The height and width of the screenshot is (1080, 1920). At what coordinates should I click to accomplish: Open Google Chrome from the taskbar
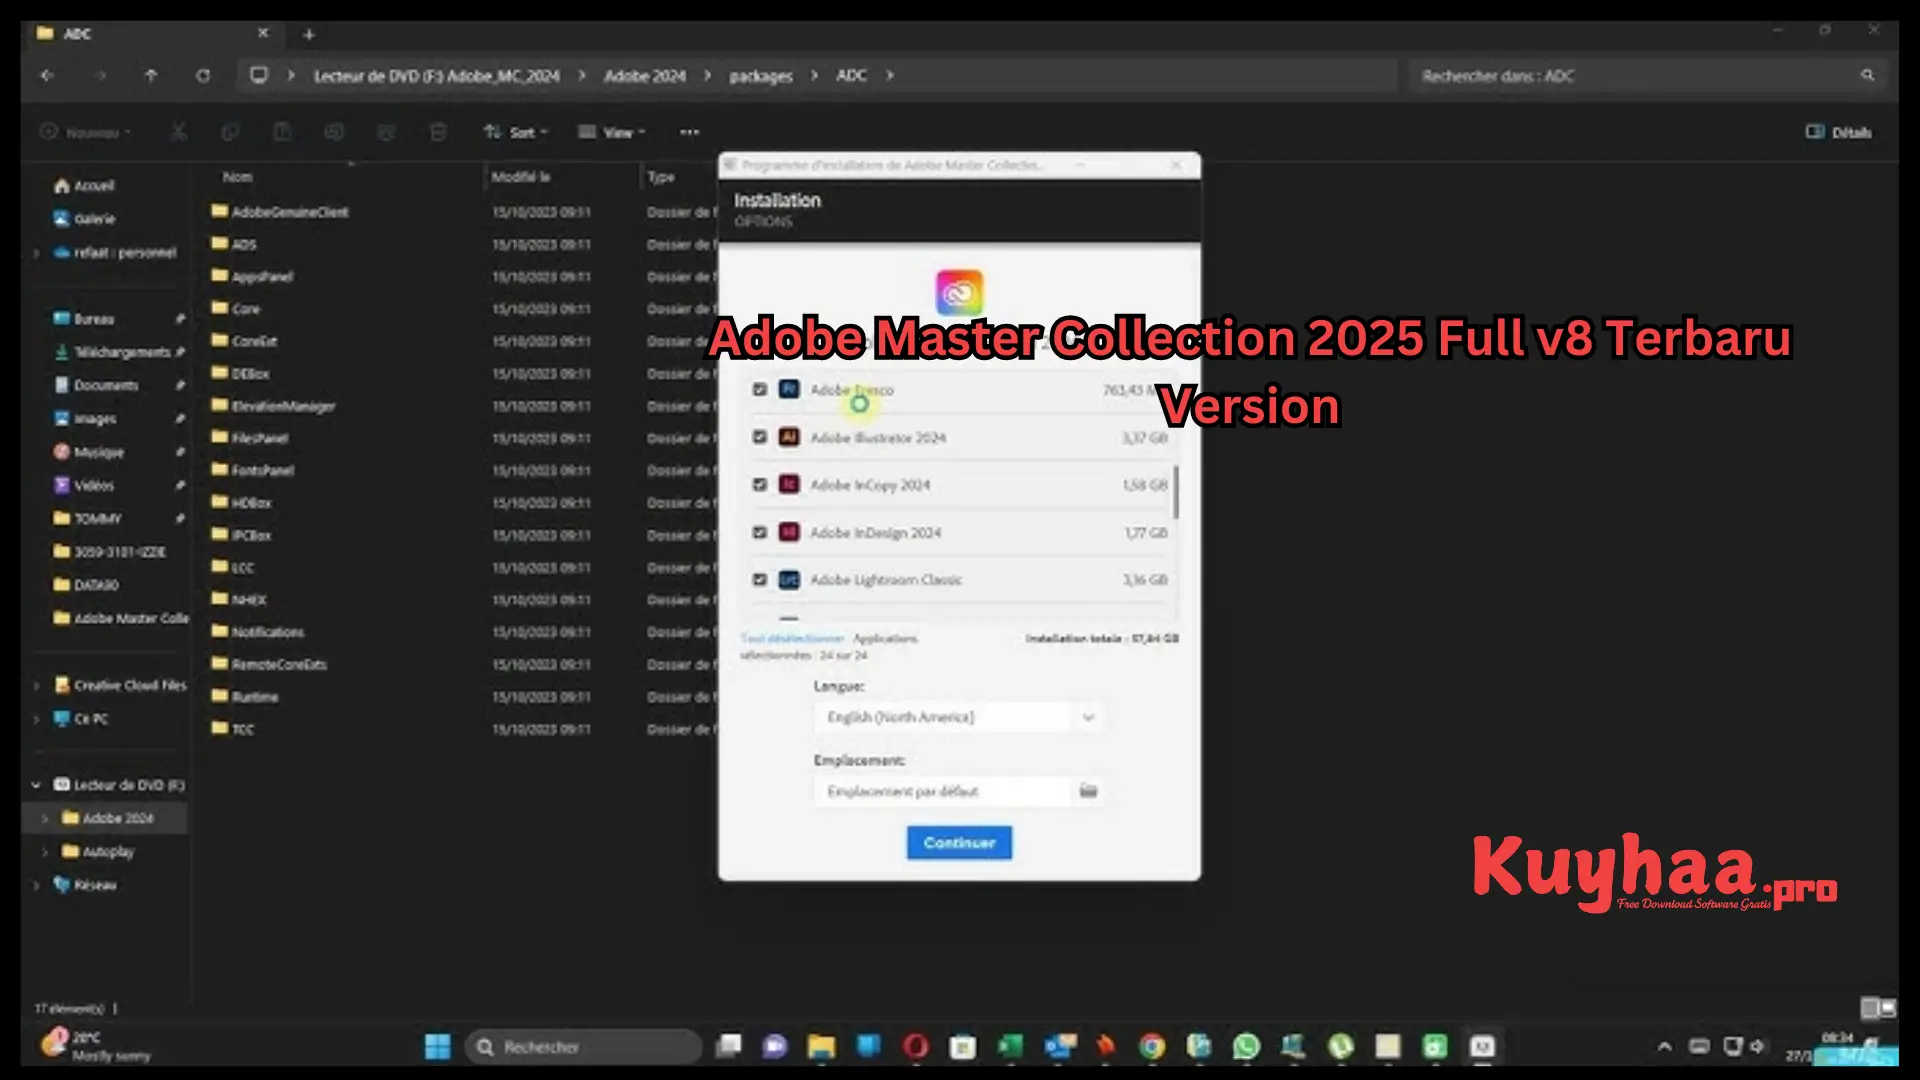(x=1150, y=1046)
